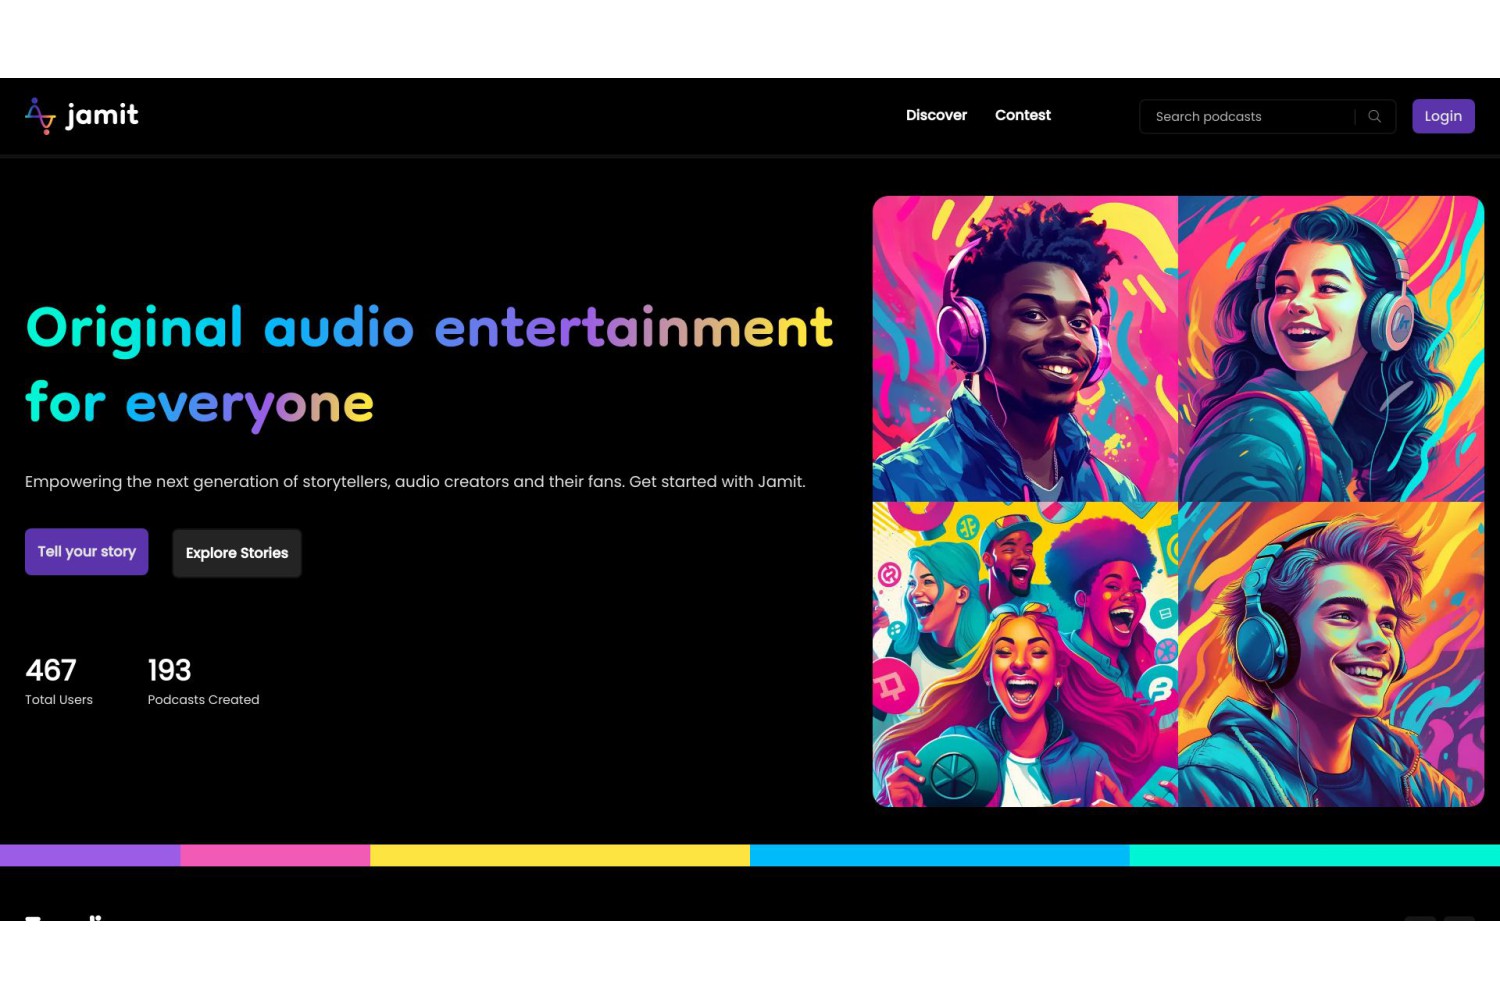Click the Jamit logo icon

coord(40,116)
